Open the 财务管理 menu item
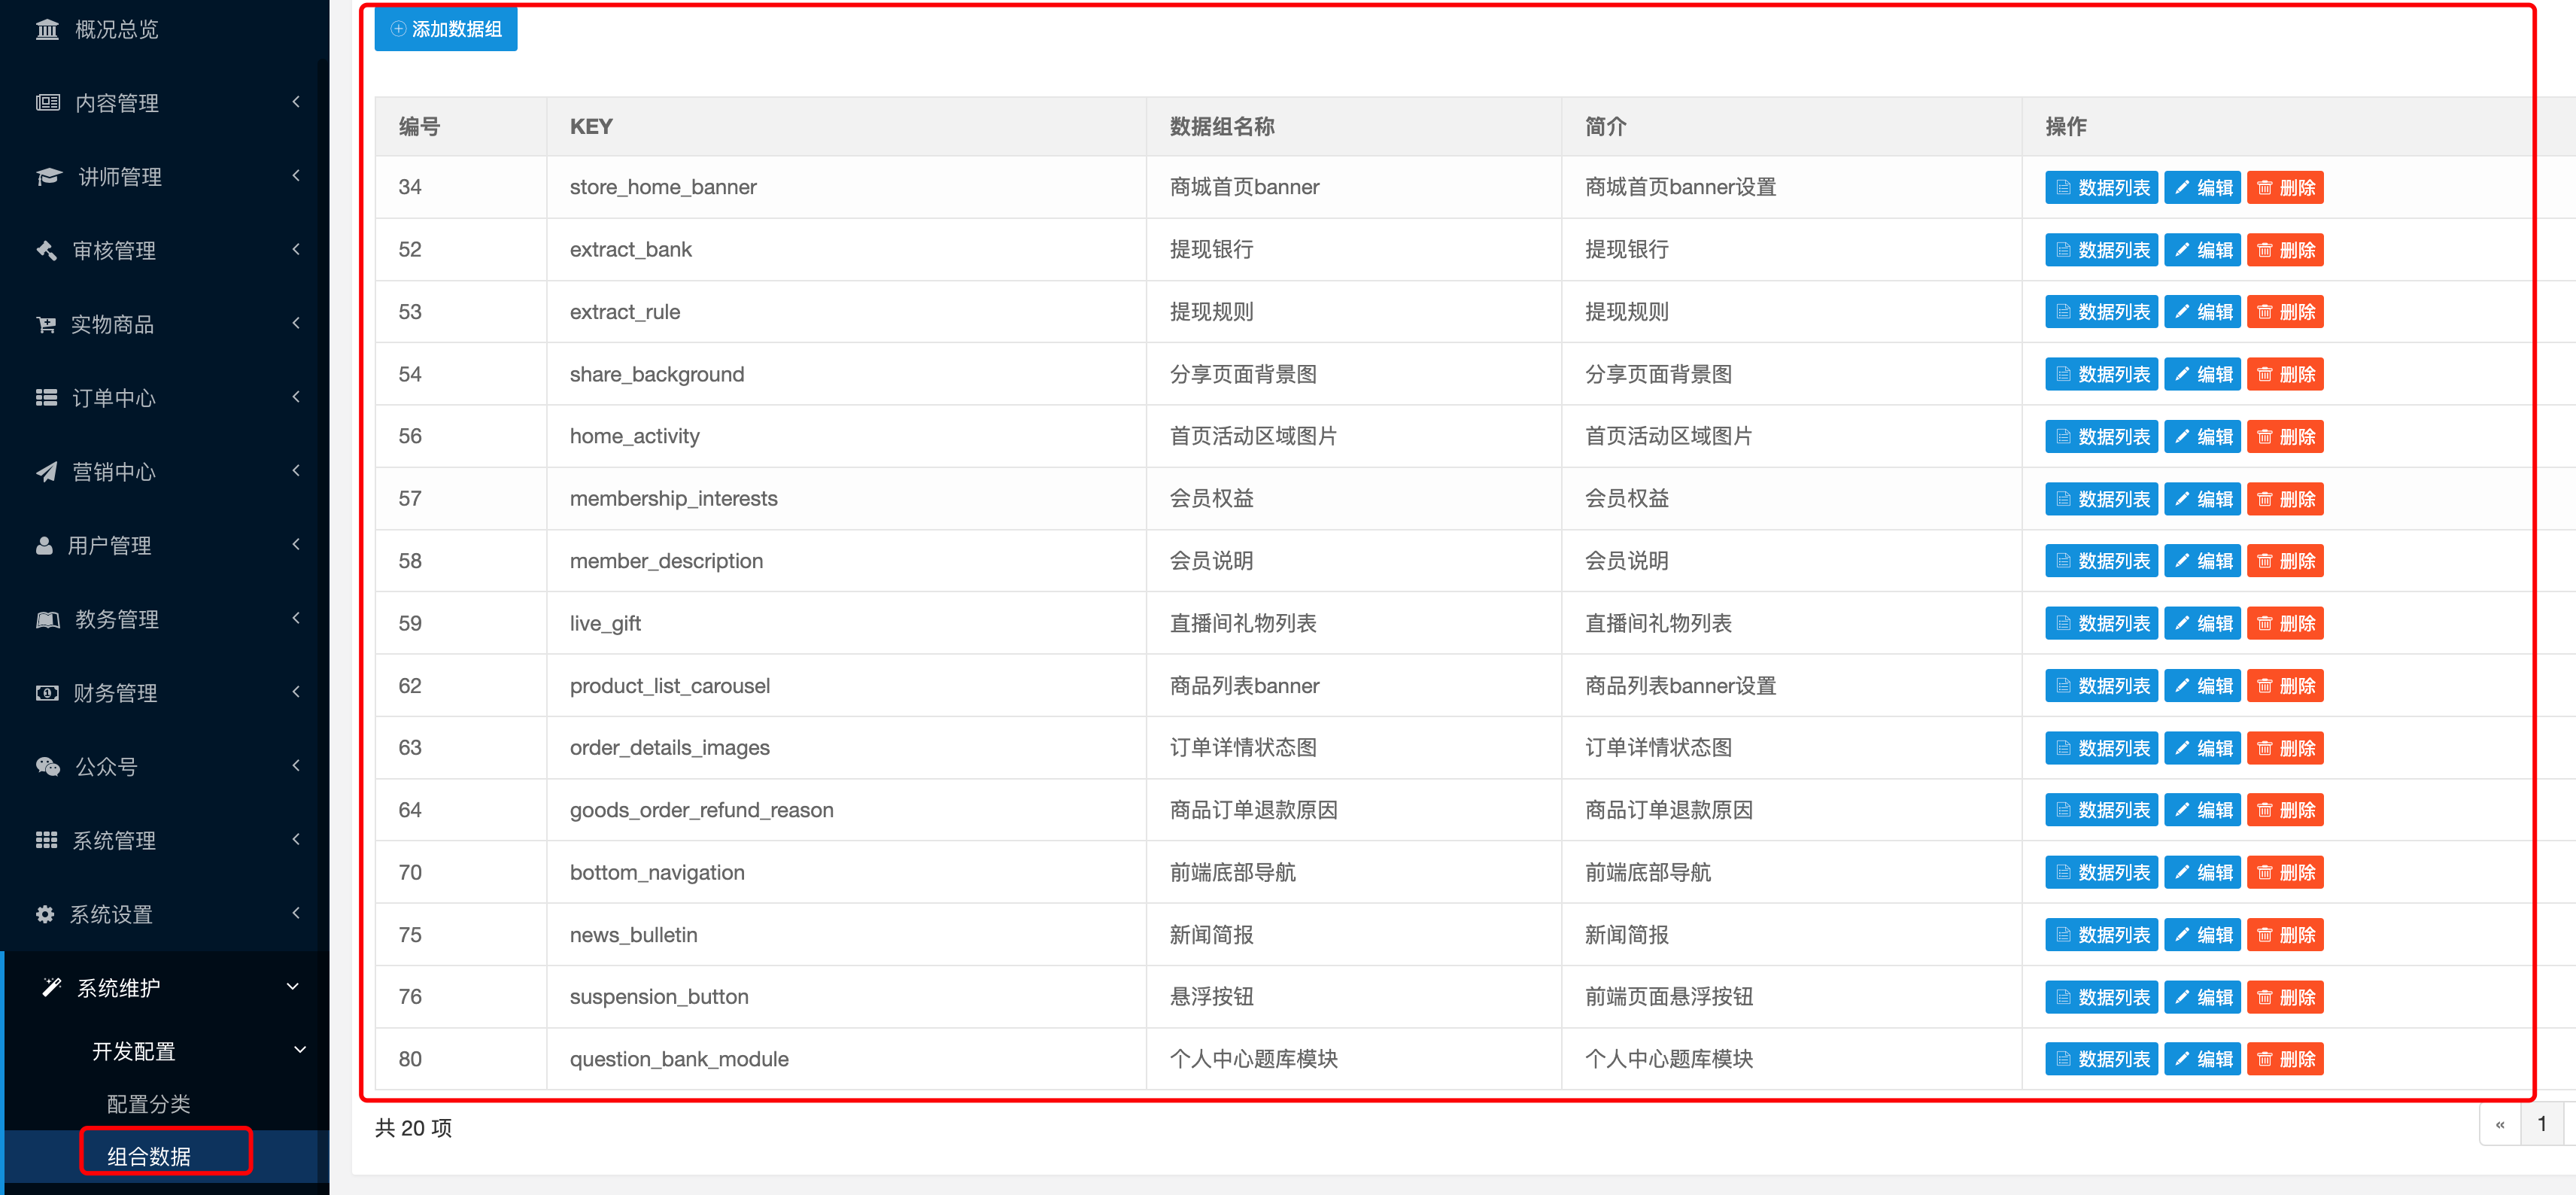This screenshot has width=2576, height=1195. [164, 693]
